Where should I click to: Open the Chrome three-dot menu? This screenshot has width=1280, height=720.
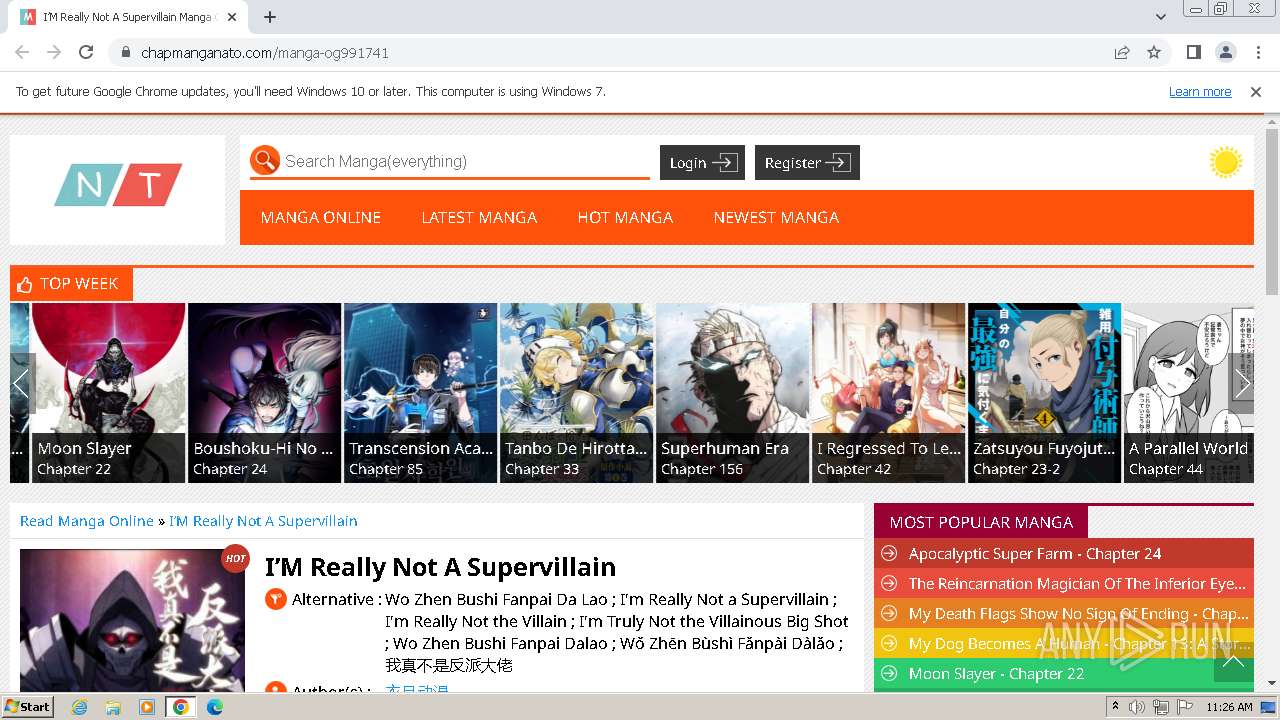1257,52
